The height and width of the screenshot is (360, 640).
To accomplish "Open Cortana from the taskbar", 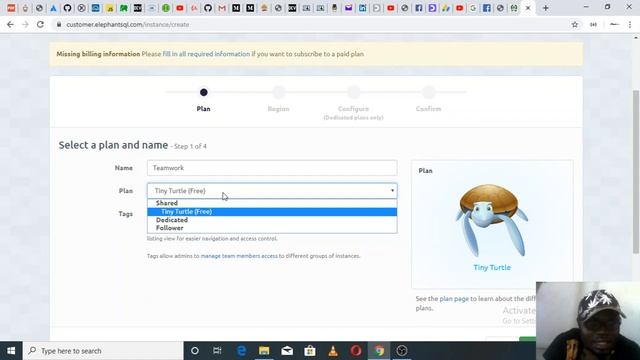I will [195, 351].
